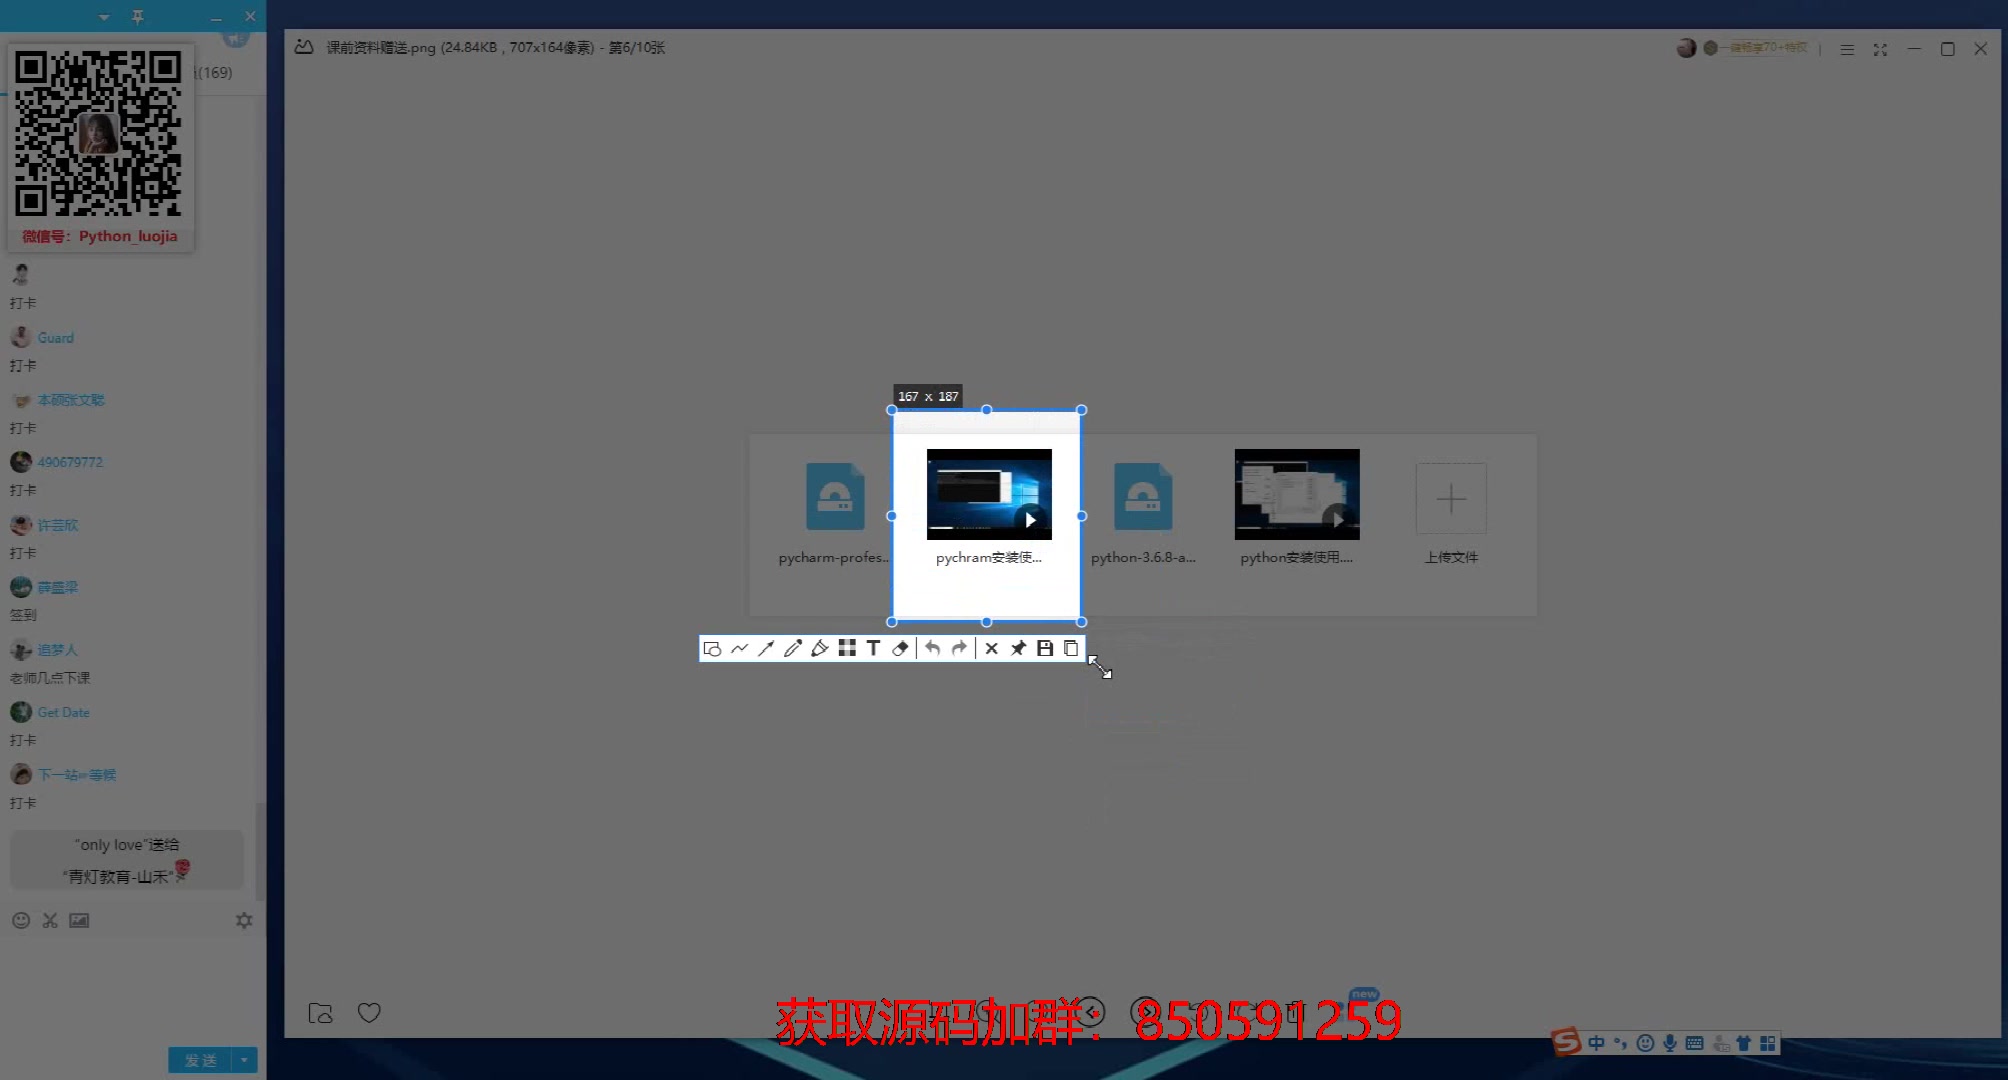Open Sogou skin shirt icon
The height and width of the screenshot is (1080, 2008).
pos(1743,1043)
